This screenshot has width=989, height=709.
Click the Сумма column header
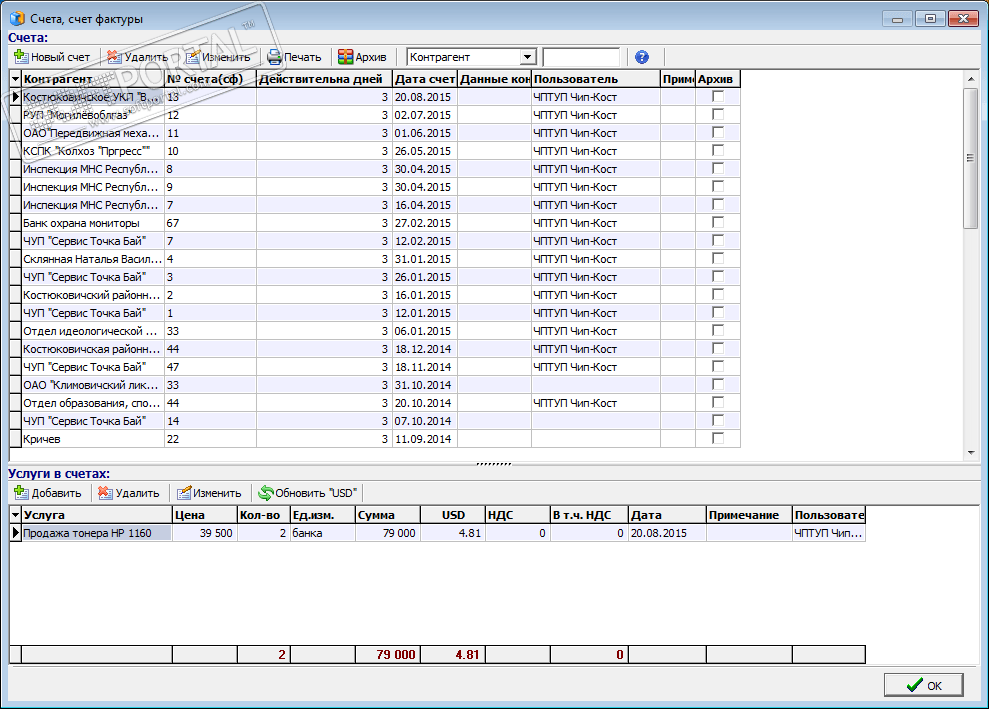click(387, 515)
